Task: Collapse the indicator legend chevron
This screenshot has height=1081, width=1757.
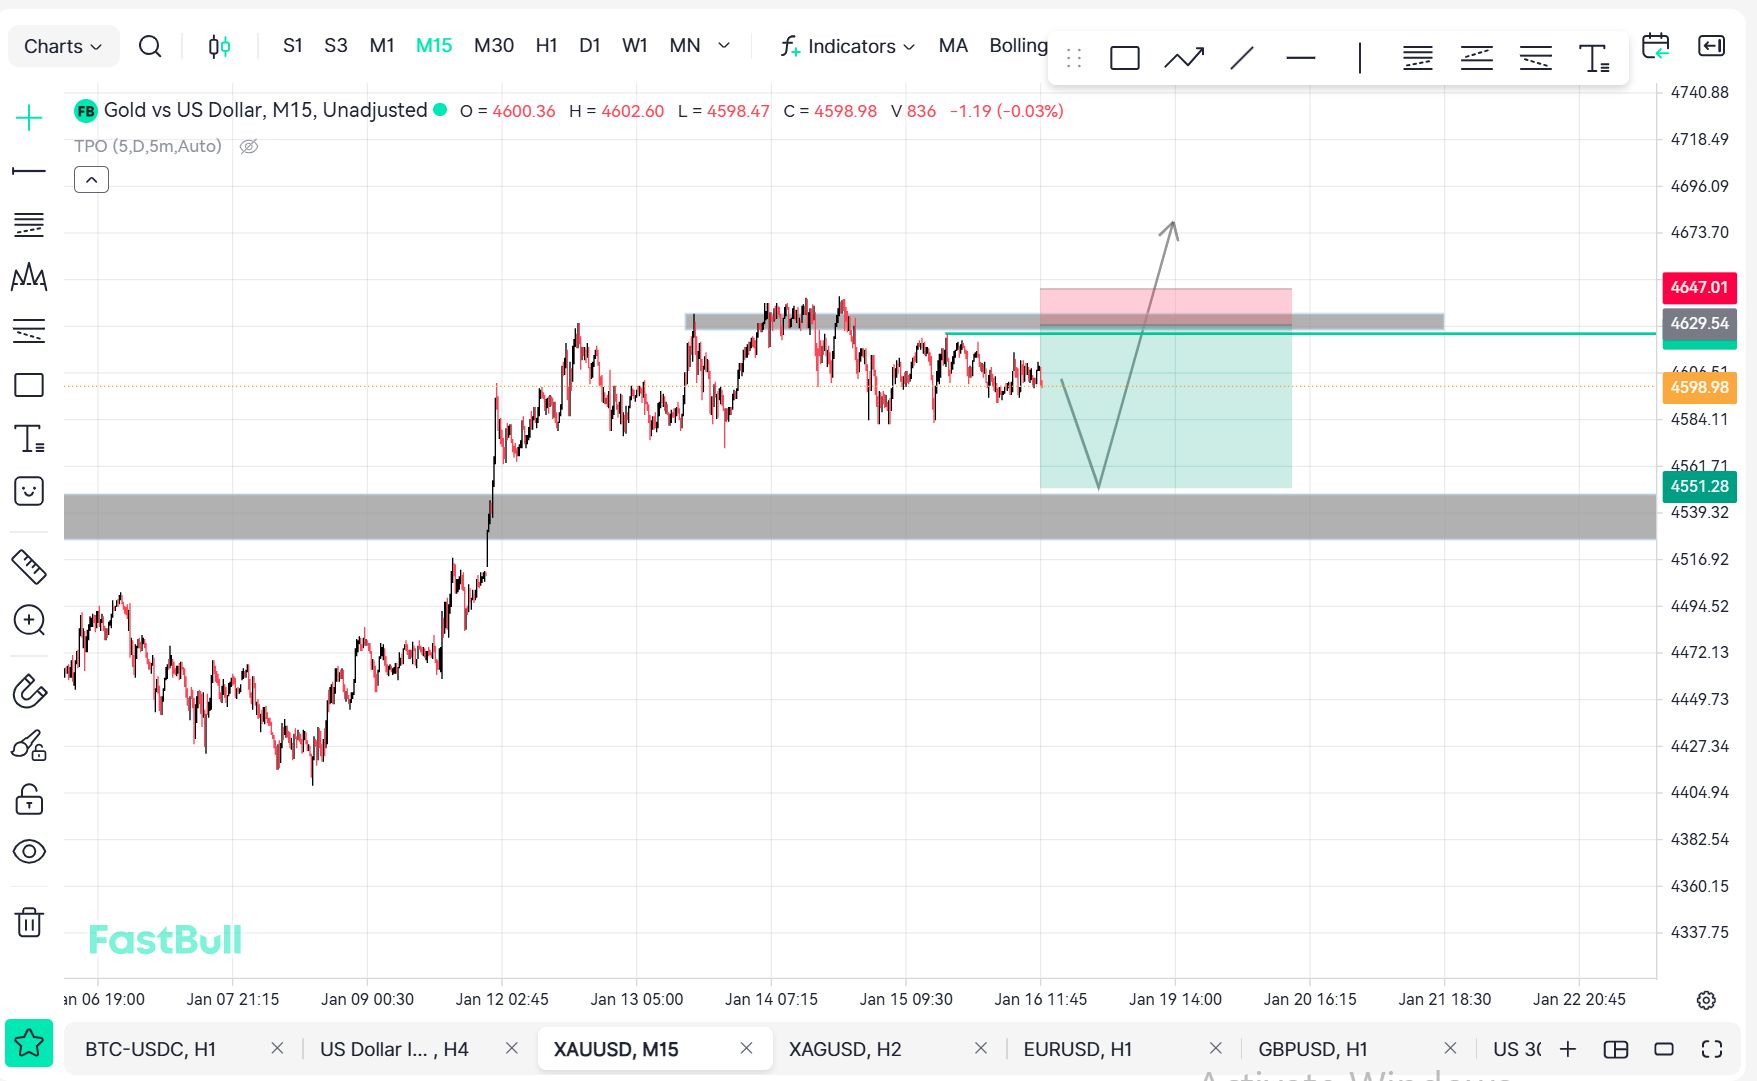Action: point(91,180)
